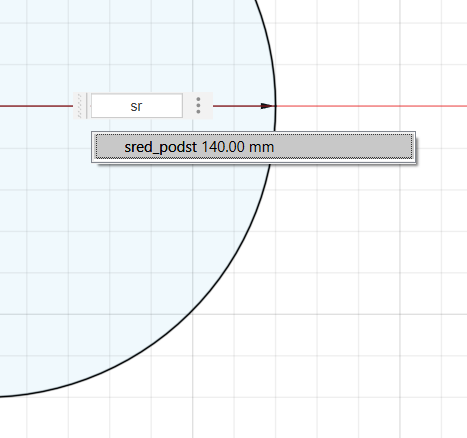The image size is (467, 438).
Task: Open the three-dot options beside dimension input
Action: (x=198, y=106)
